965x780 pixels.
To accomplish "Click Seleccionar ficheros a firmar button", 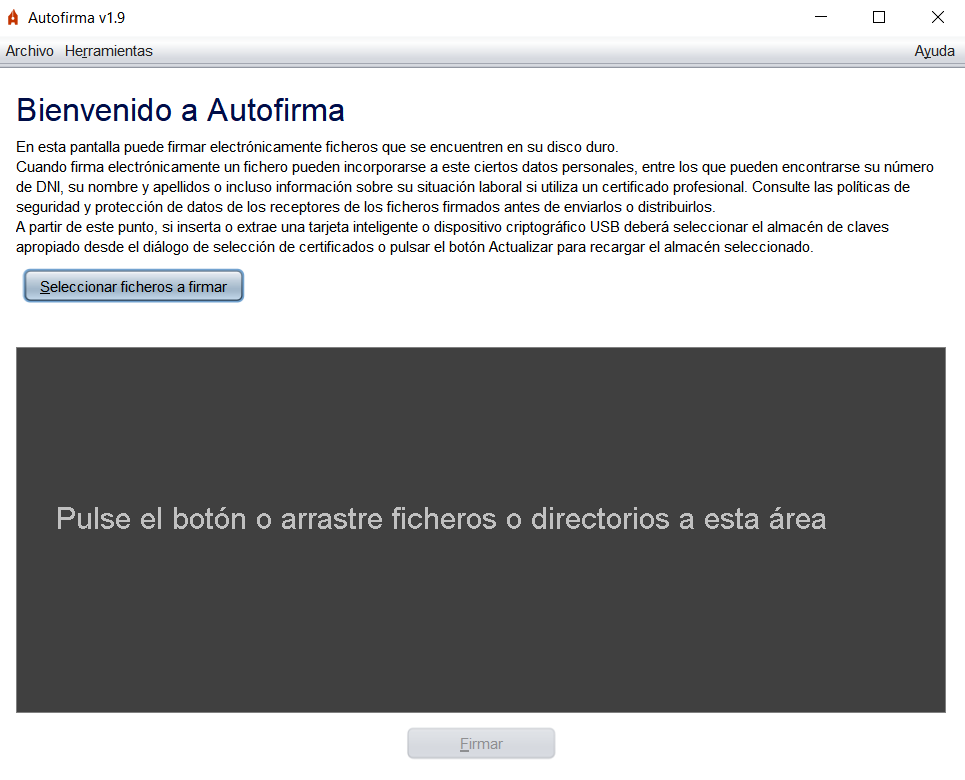I will pyautogui.click(x=134, y=286).
